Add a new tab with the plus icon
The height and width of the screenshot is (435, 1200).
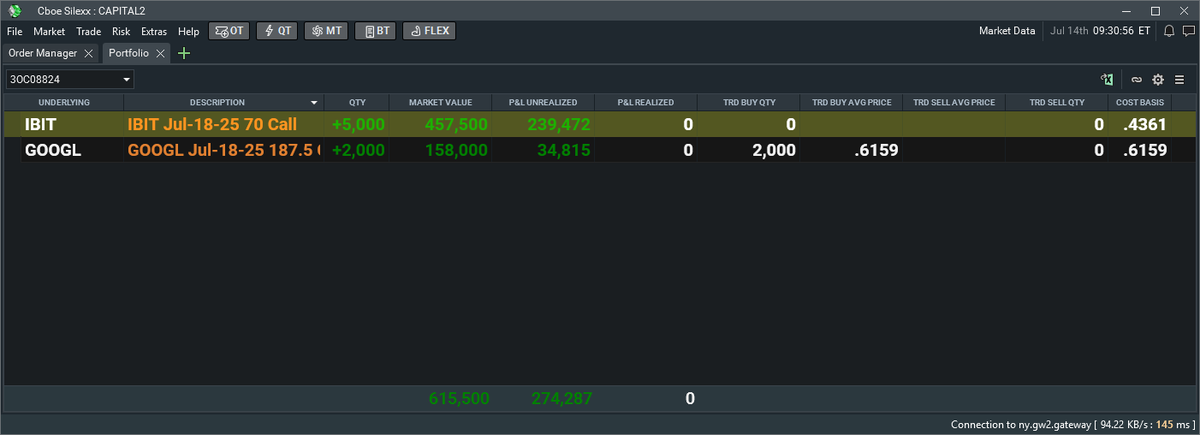183,53
